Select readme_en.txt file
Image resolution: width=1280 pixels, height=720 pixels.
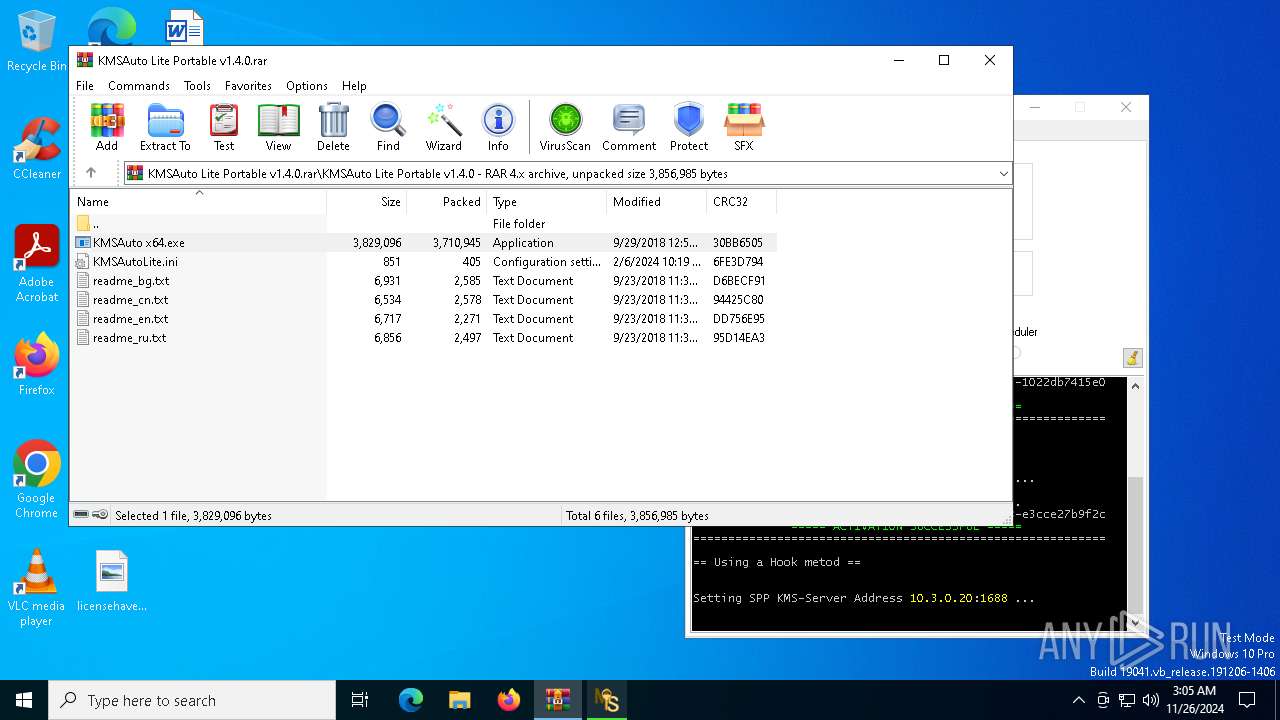[424, 319]
